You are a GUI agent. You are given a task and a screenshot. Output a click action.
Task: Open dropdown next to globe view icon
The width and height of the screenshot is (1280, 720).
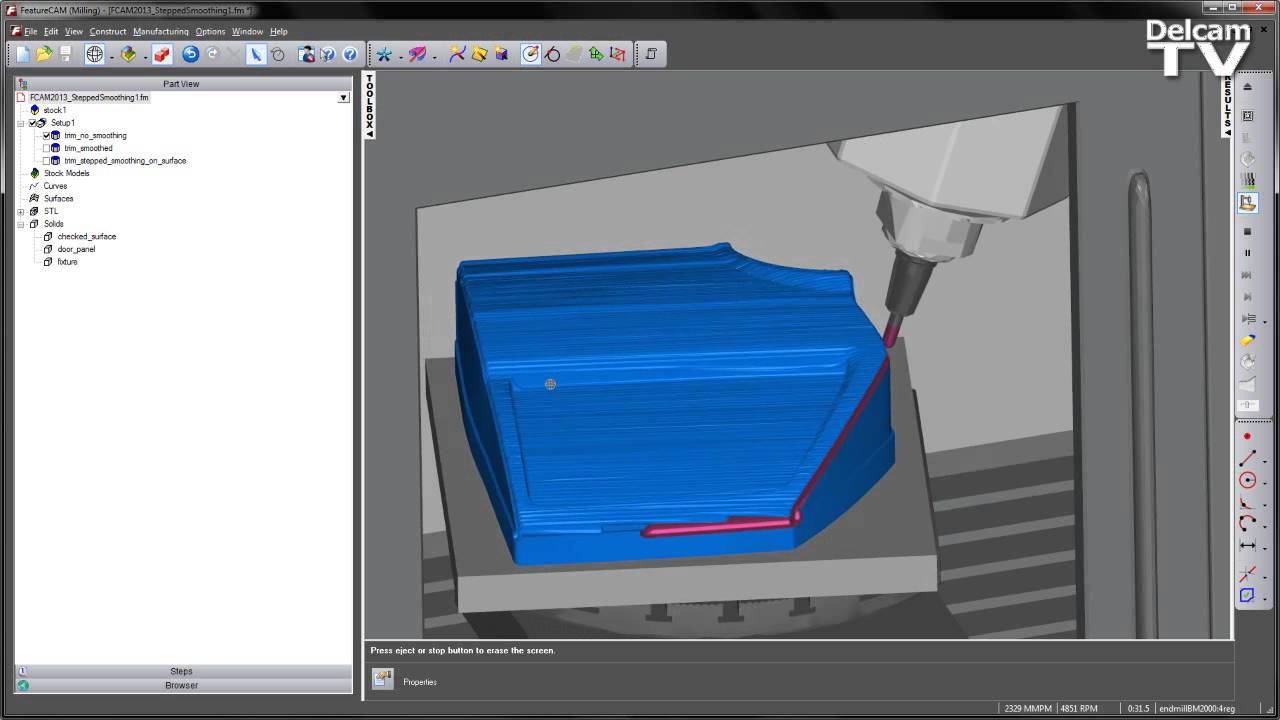pyautogui.click(x=111, y=56)
